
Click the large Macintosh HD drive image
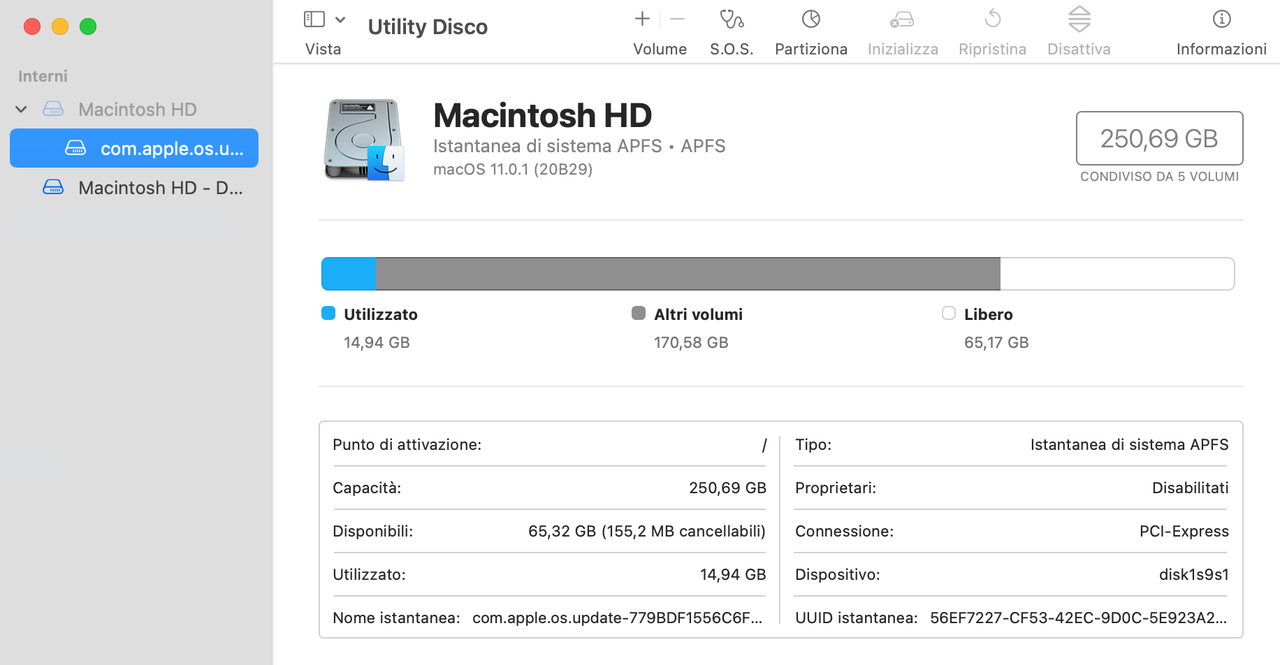(364, 140)
